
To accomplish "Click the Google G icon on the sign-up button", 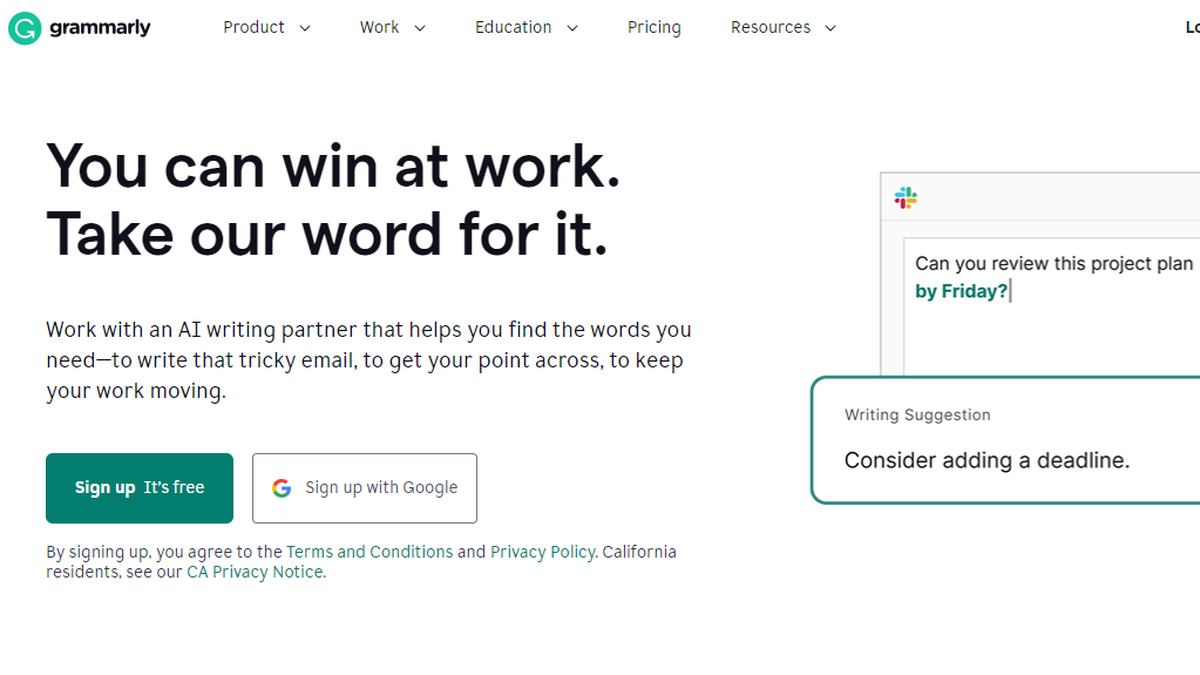I will pyautogui.click(x=281, y=488).
